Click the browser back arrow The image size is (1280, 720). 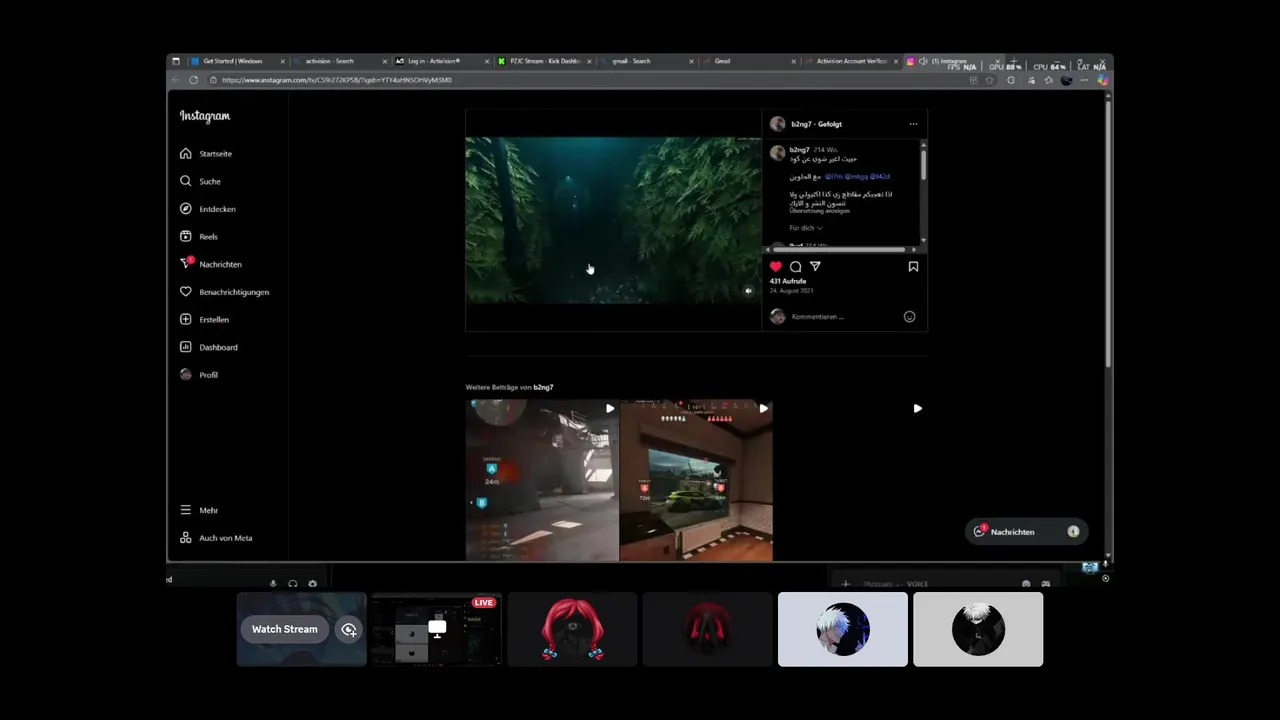176,80
